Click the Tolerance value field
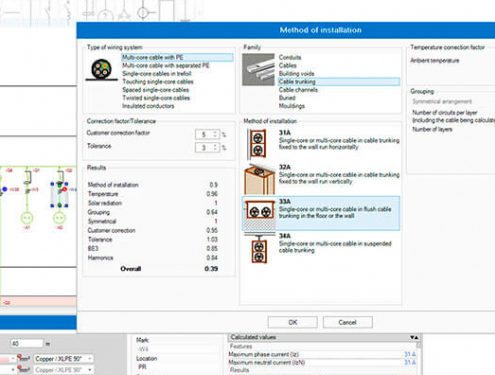The image size is (495, 375). pos(204,147)
